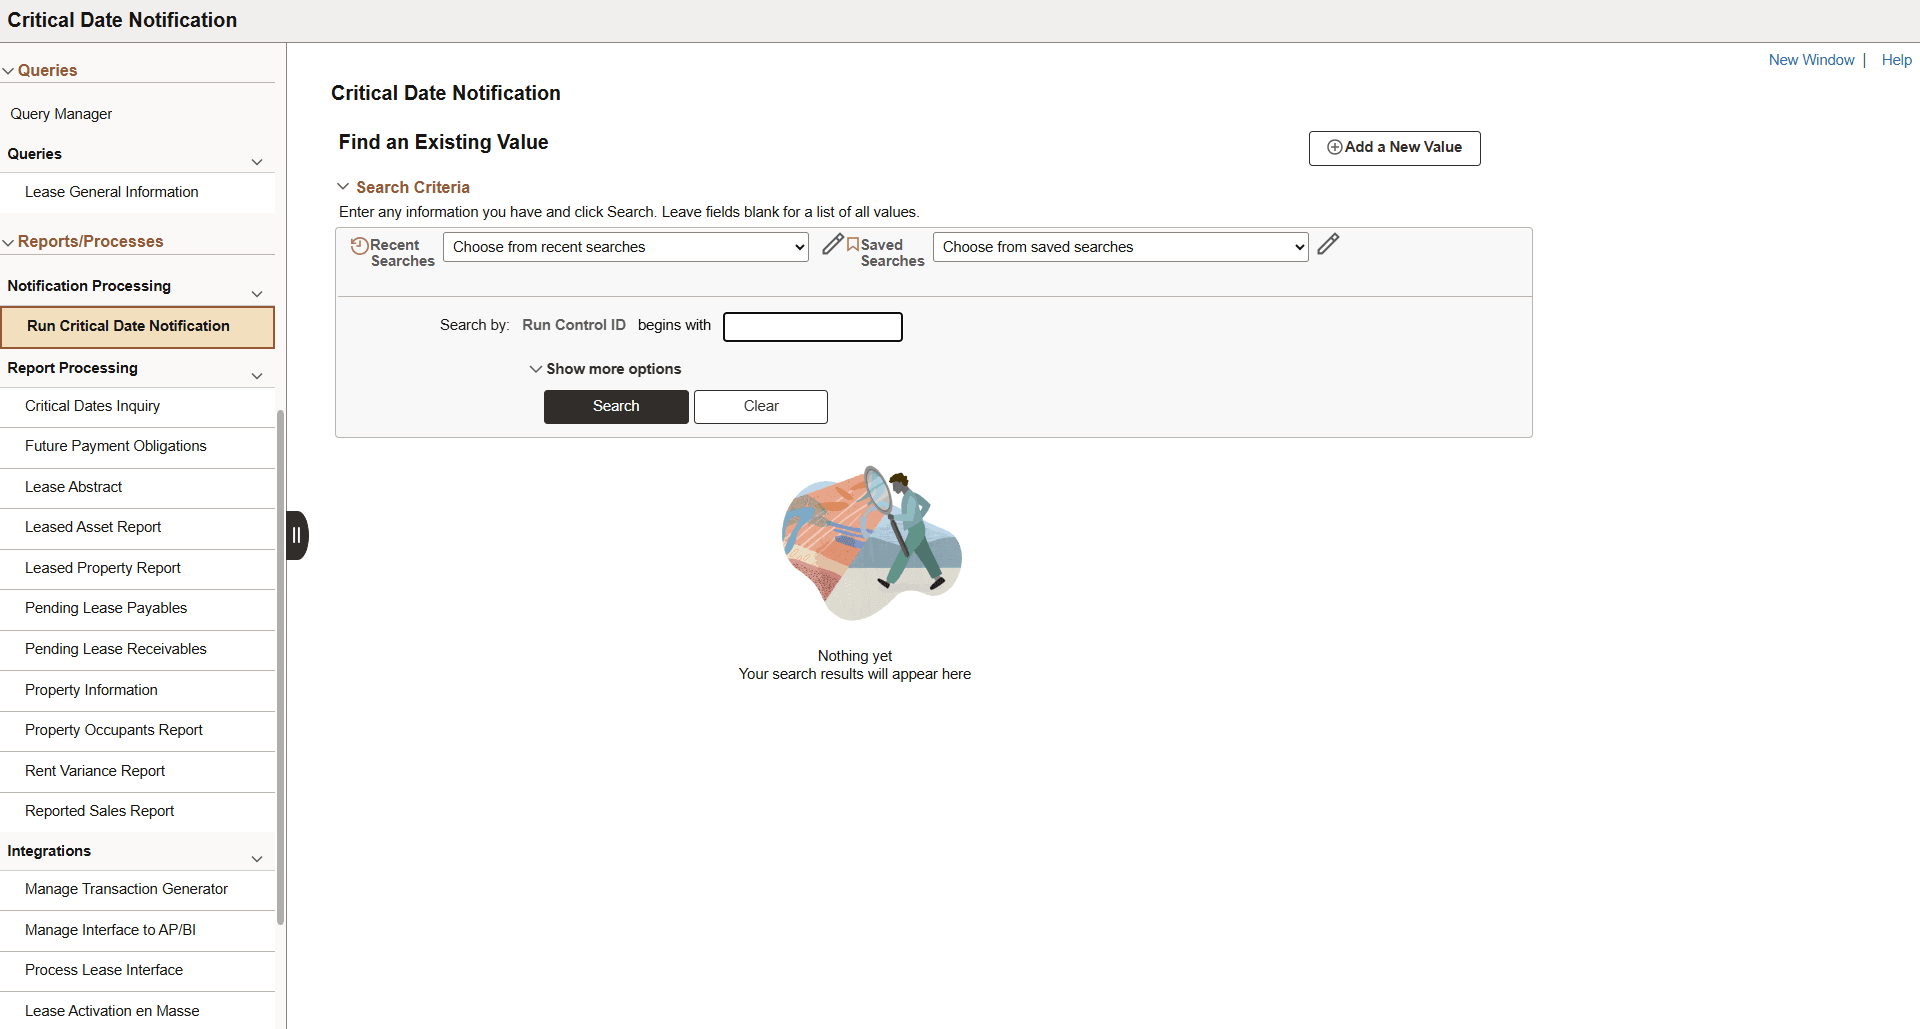Collapse the navigation sidebar using the handle

pyautogui.click(x=297, y=535)
